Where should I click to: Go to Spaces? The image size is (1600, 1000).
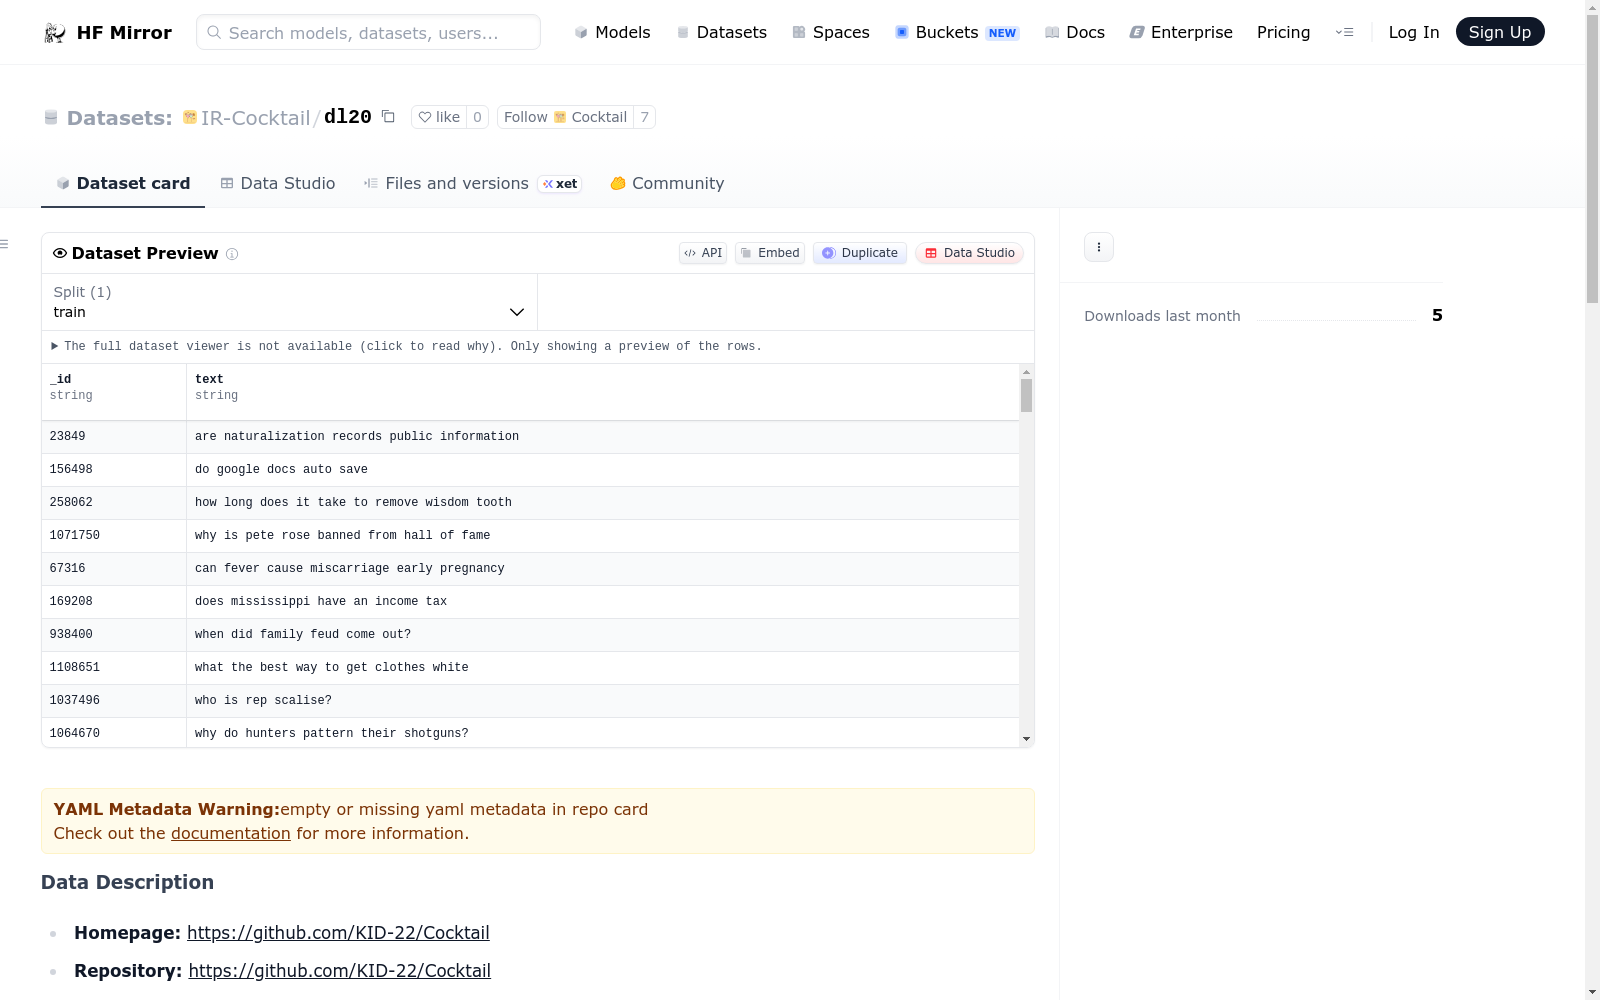tap(831, 32)
